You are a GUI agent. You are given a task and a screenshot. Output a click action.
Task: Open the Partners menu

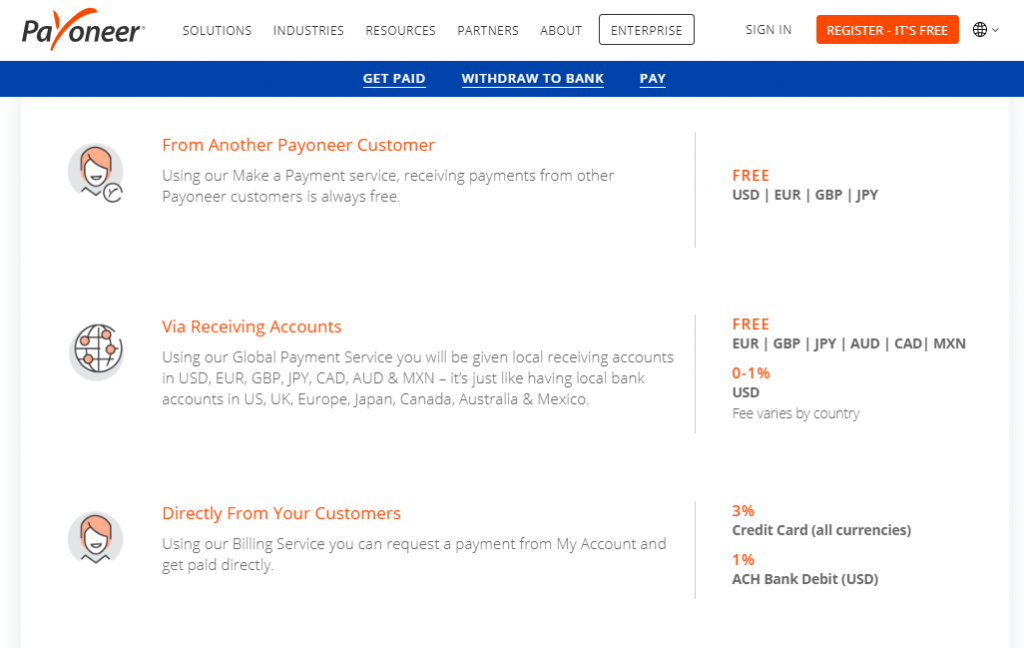488,31
